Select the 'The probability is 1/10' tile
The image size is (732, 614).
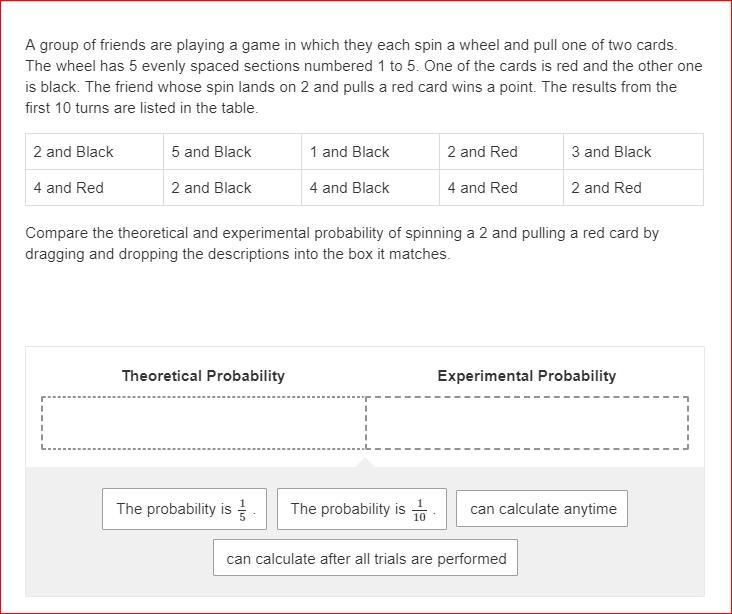tap(362, 509)
